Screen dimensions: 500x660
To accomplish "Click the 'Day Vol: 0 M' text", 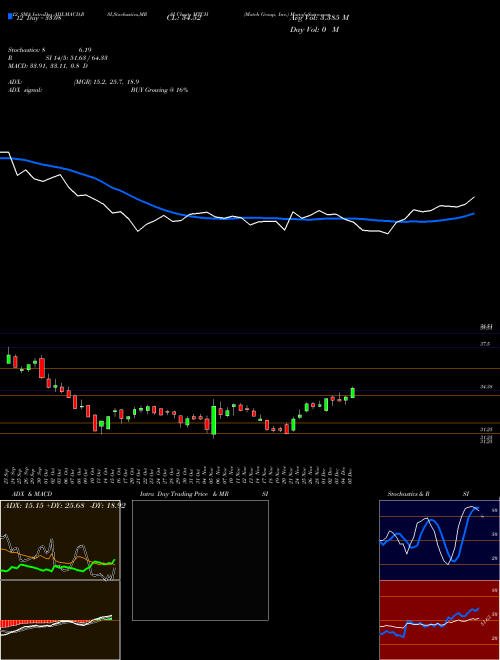I will point(314,30).
